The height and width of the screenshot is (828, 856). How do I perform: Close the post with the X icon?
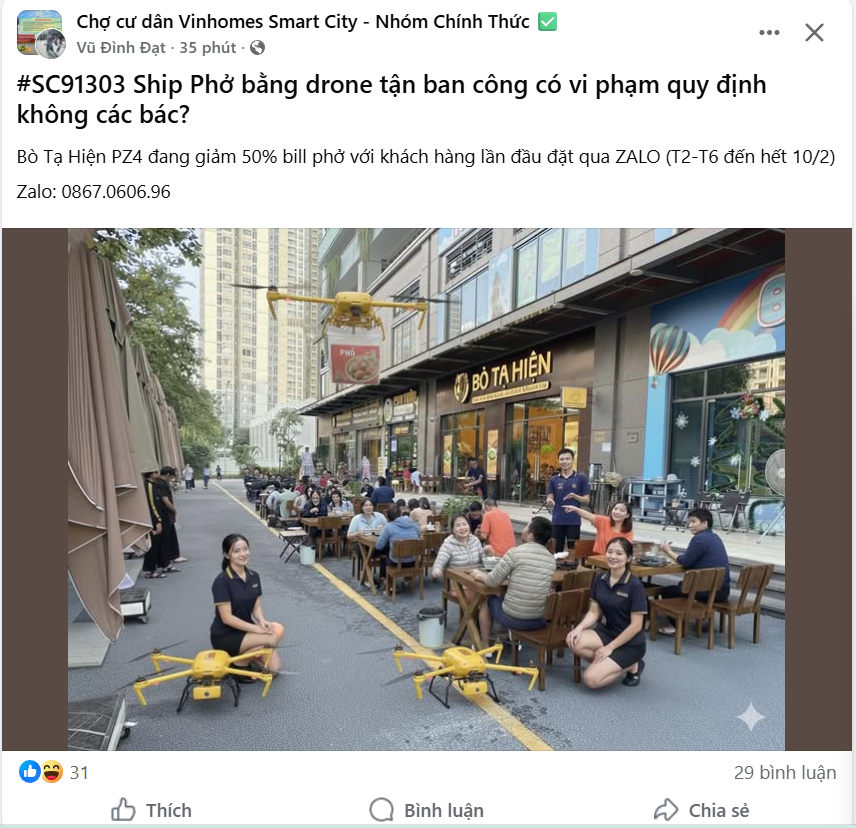click(814, 33)
